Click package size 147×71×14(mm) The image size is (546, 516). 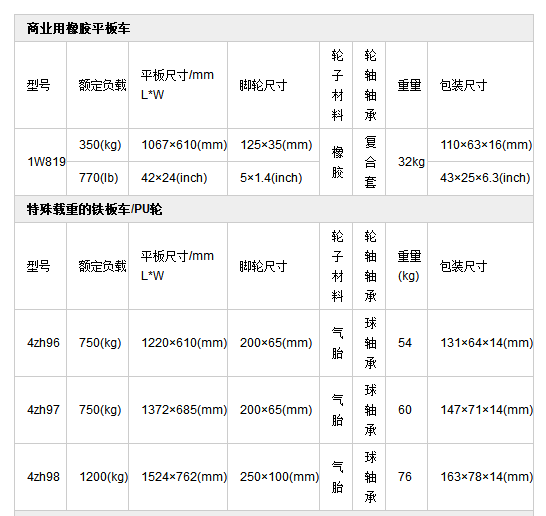pos(486,410)
